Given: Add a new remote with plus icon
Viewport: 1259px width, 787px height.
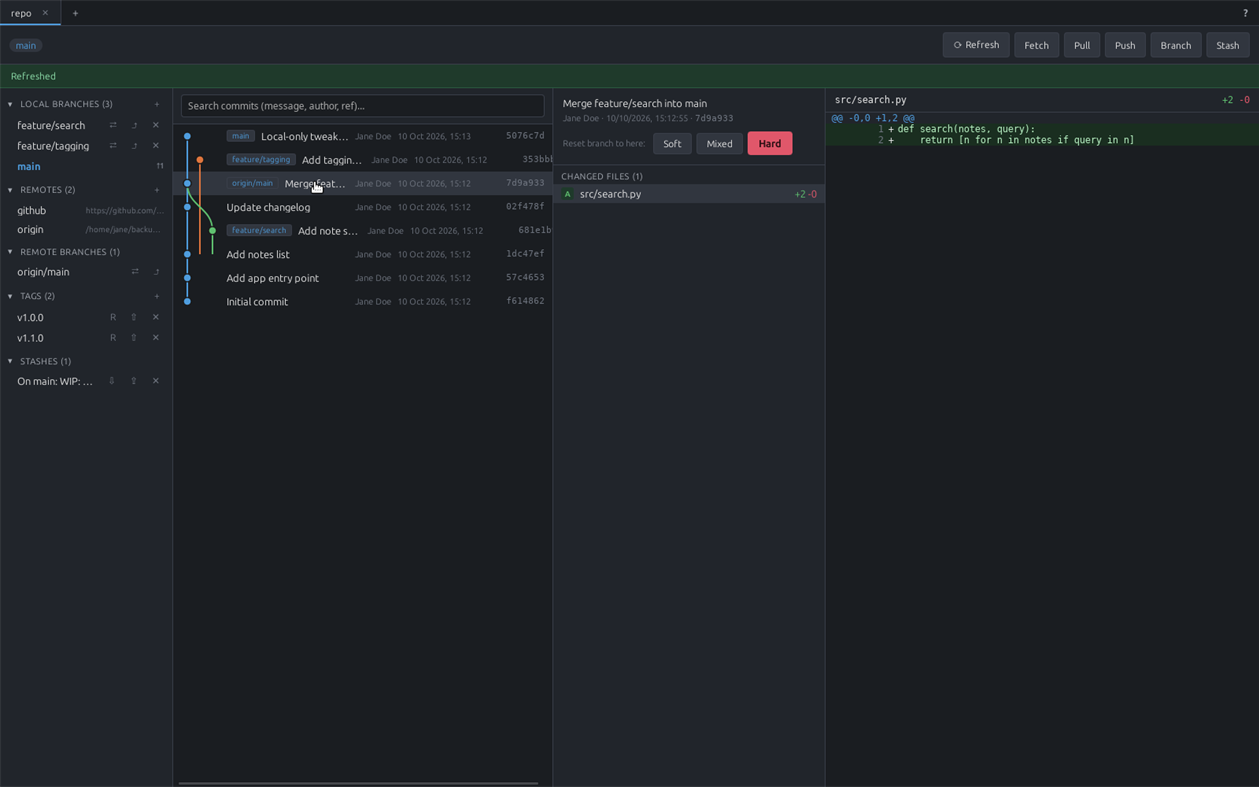Looking at the screenshot, I should (x=156, y=190).
